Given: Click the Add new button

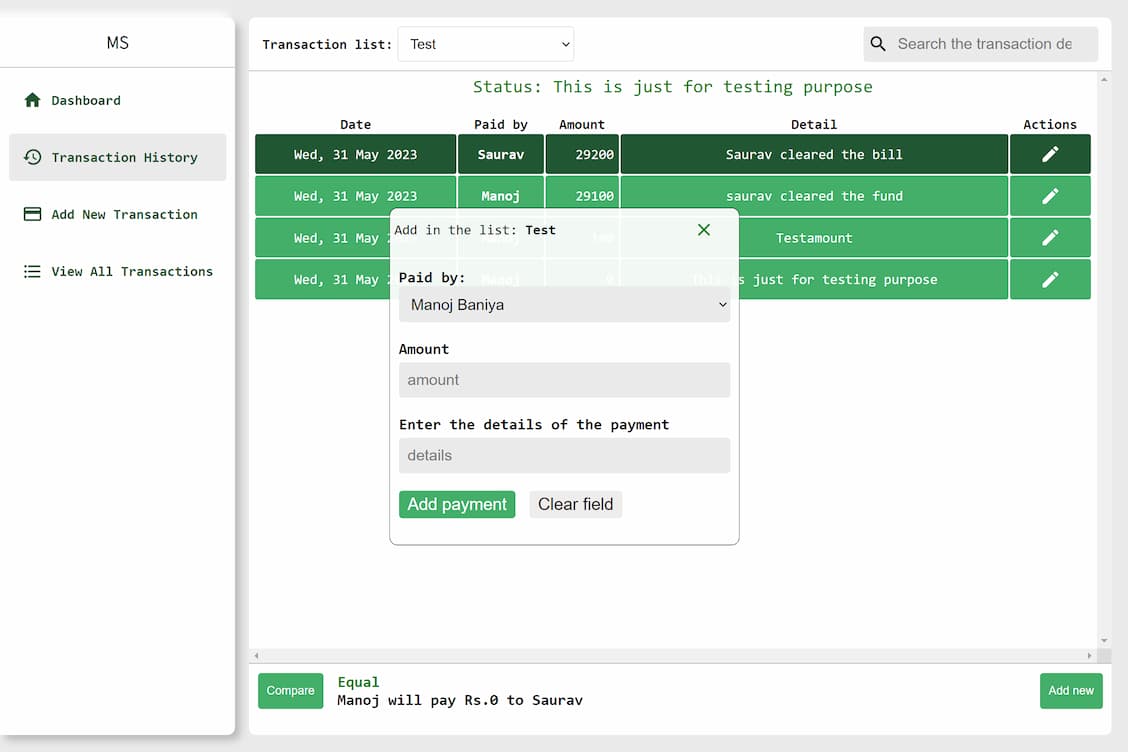Looking at the screenshot, I should pos(1070,691).
